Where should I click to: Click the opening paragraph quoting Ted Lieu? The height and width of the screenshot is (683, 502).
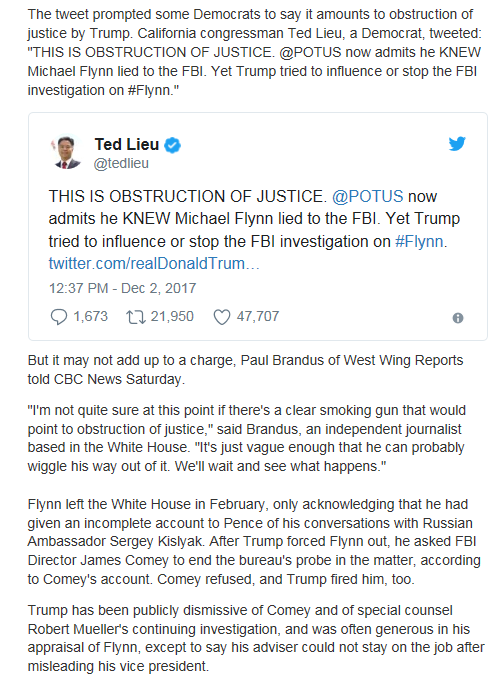254,52
